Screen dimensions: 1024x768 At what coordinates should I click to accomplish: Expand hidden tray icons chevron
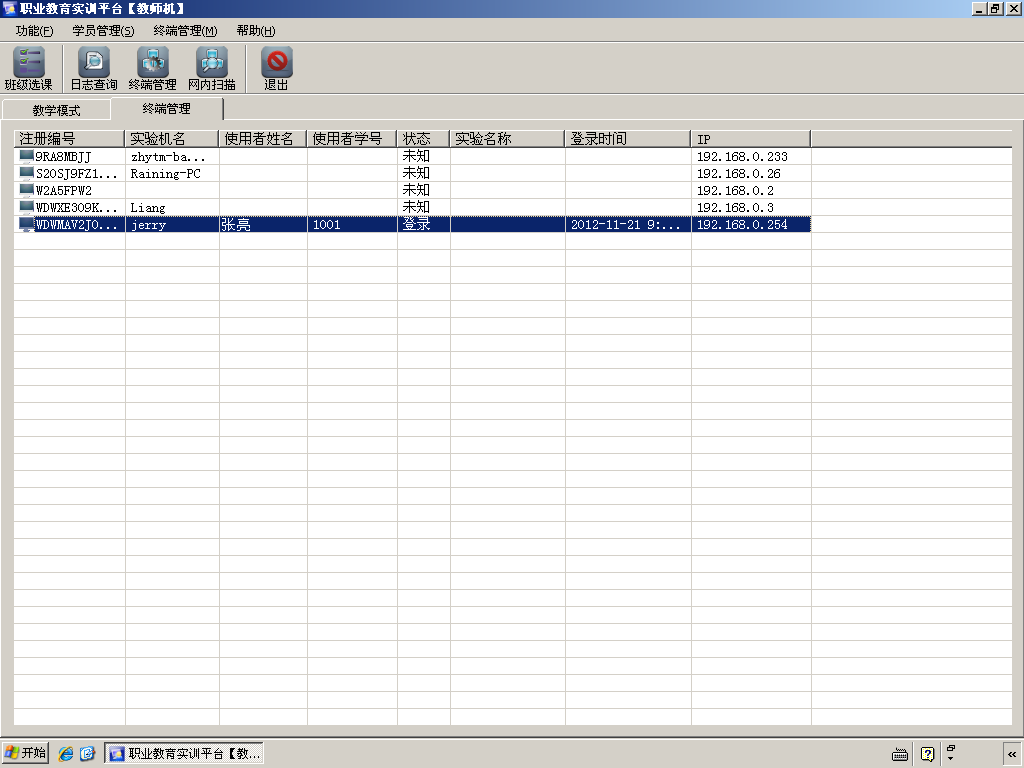coord(1012,754)
